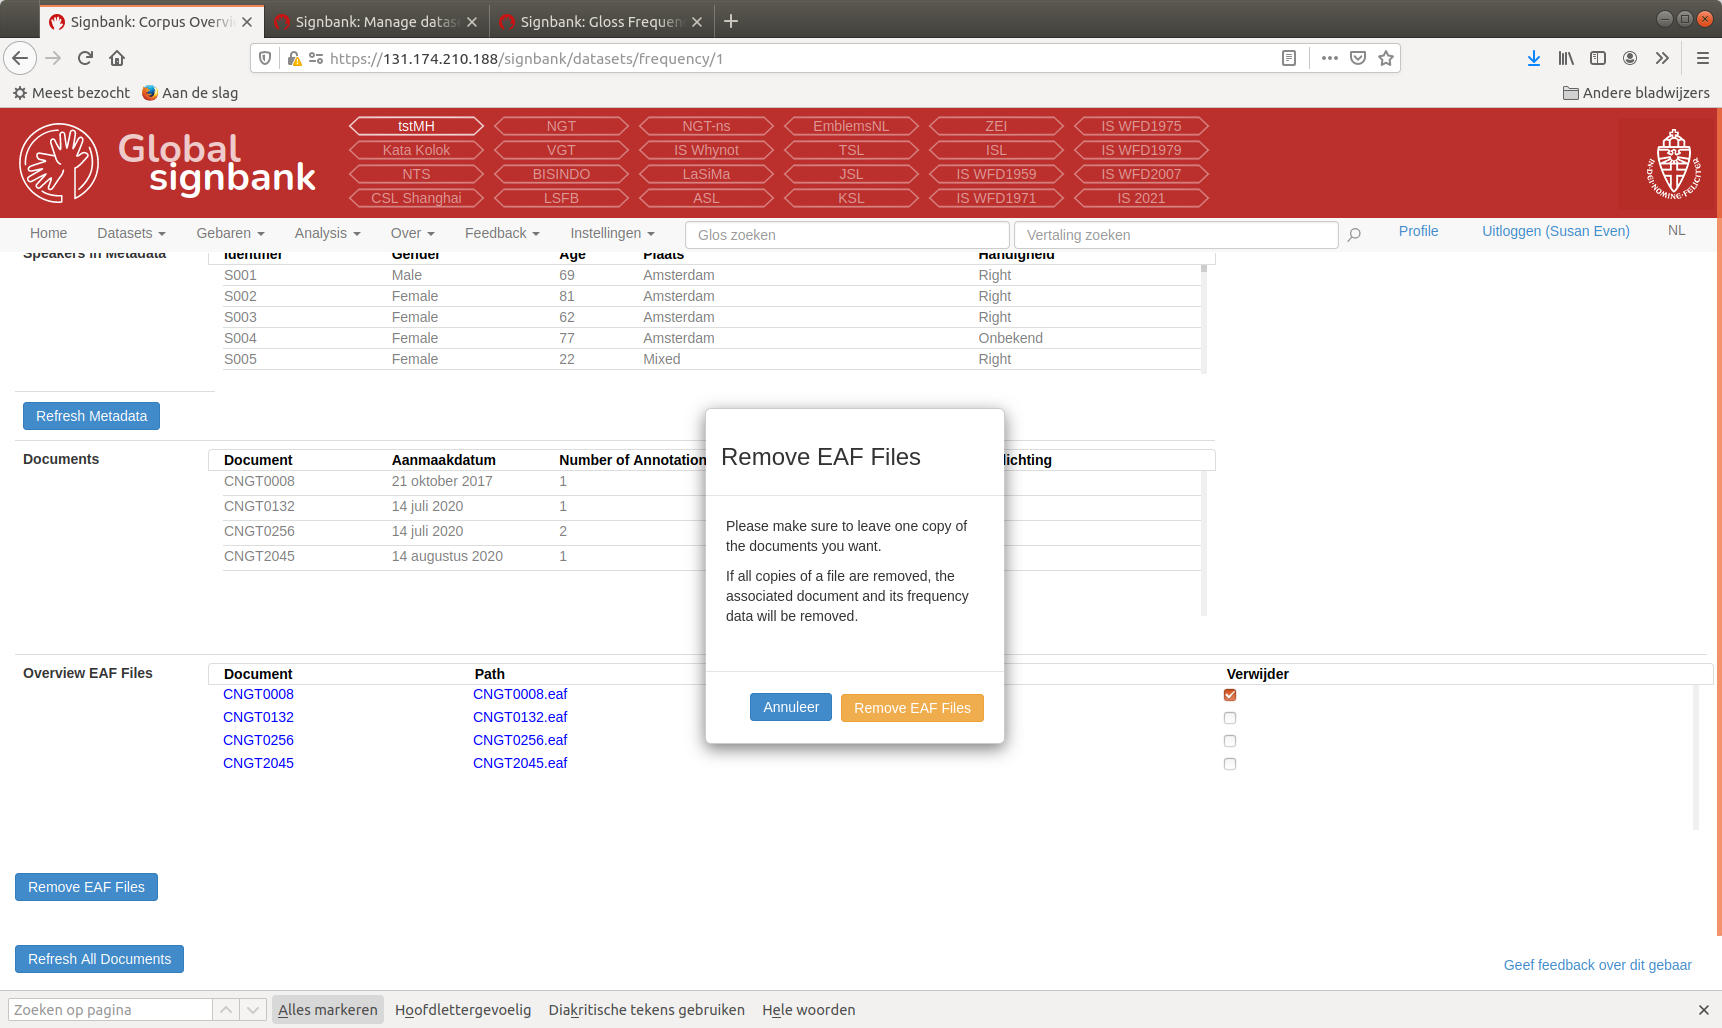
Task: Switch to the Gloss Frequency browser tab
Action: point(589,20)
